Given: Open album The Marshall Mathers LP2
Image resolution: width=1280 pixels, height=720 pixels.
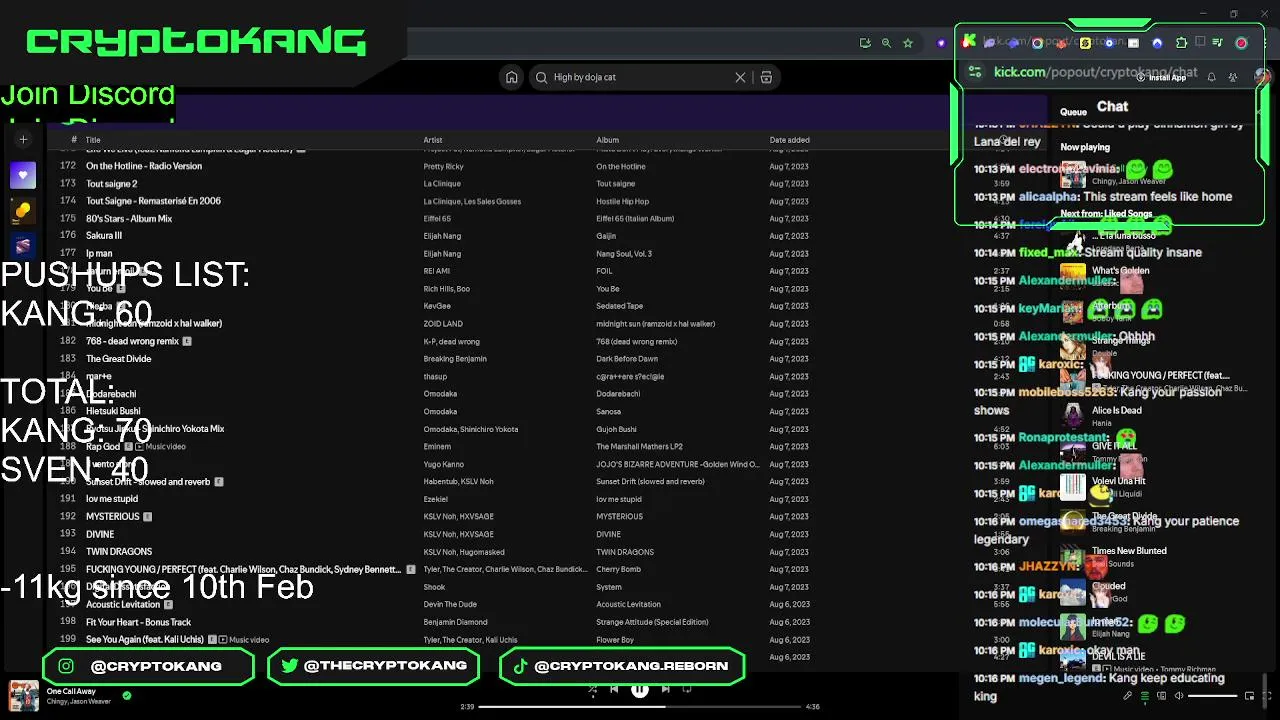Looking at the screenshot, I should click(639, 447).
